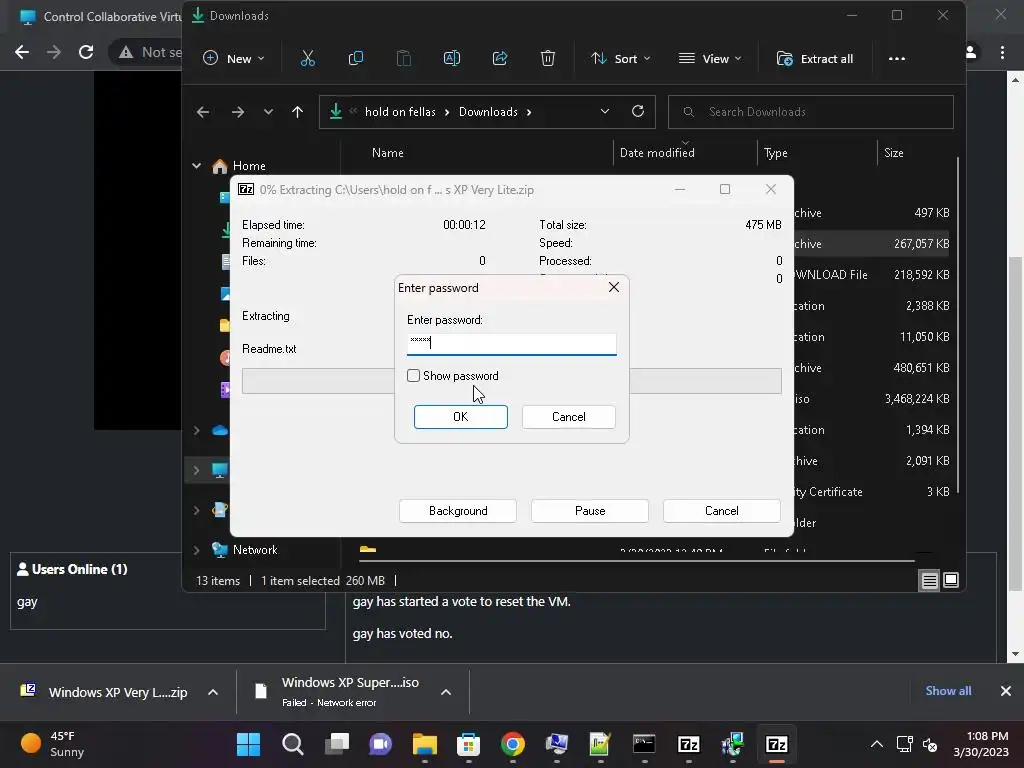
Task: Cancel the 7-Zip extraction
Action: point(722,511)
